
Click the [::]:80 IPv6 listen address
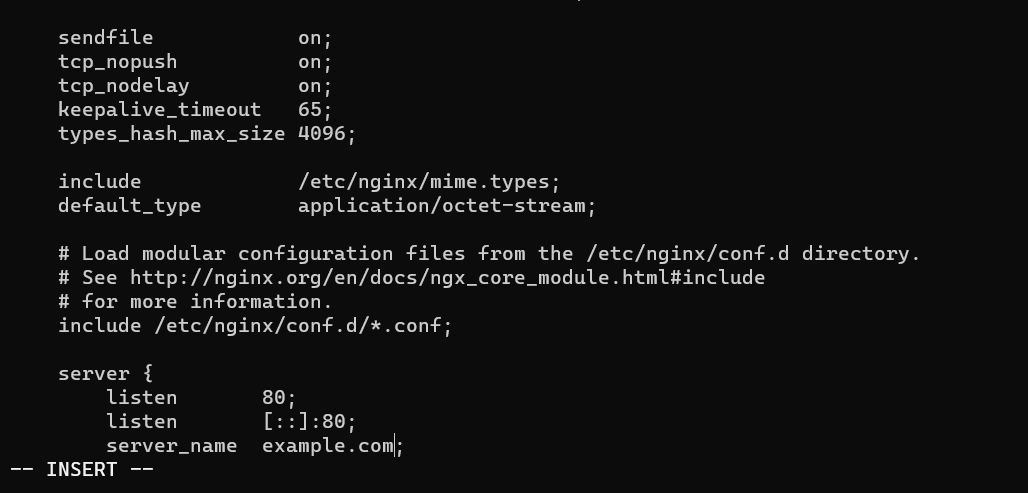point(303,422)
